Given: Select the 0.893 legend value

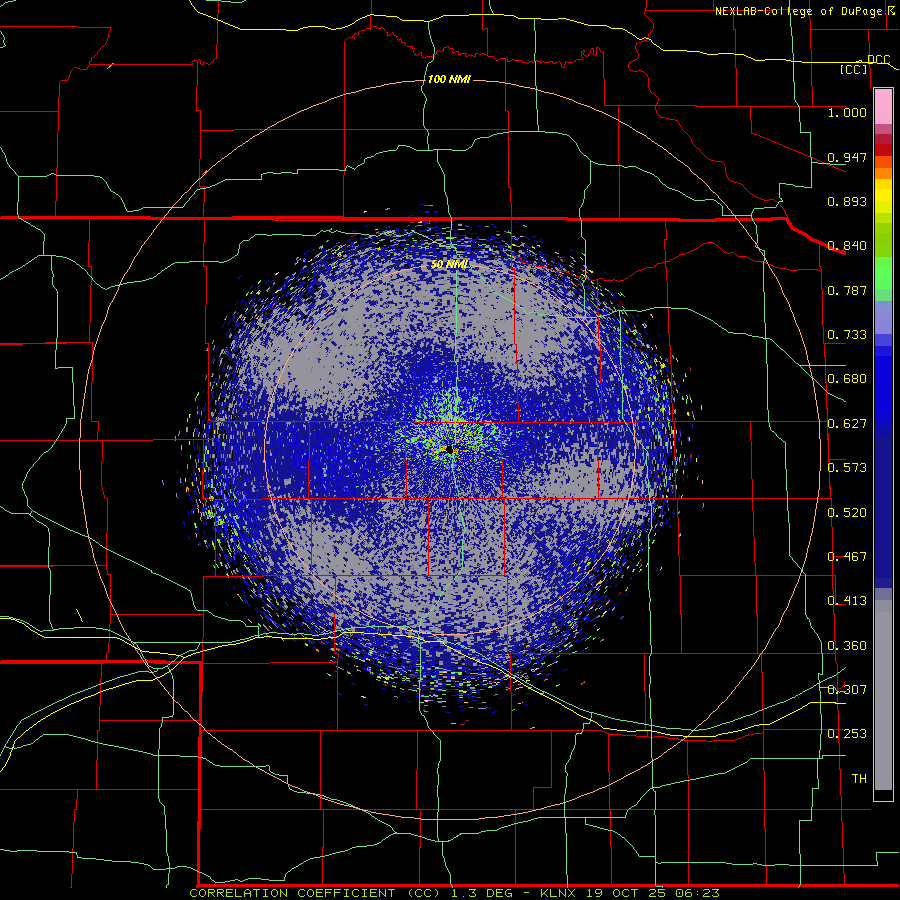Looking at the screenshot, I should (x=847, y=201).
